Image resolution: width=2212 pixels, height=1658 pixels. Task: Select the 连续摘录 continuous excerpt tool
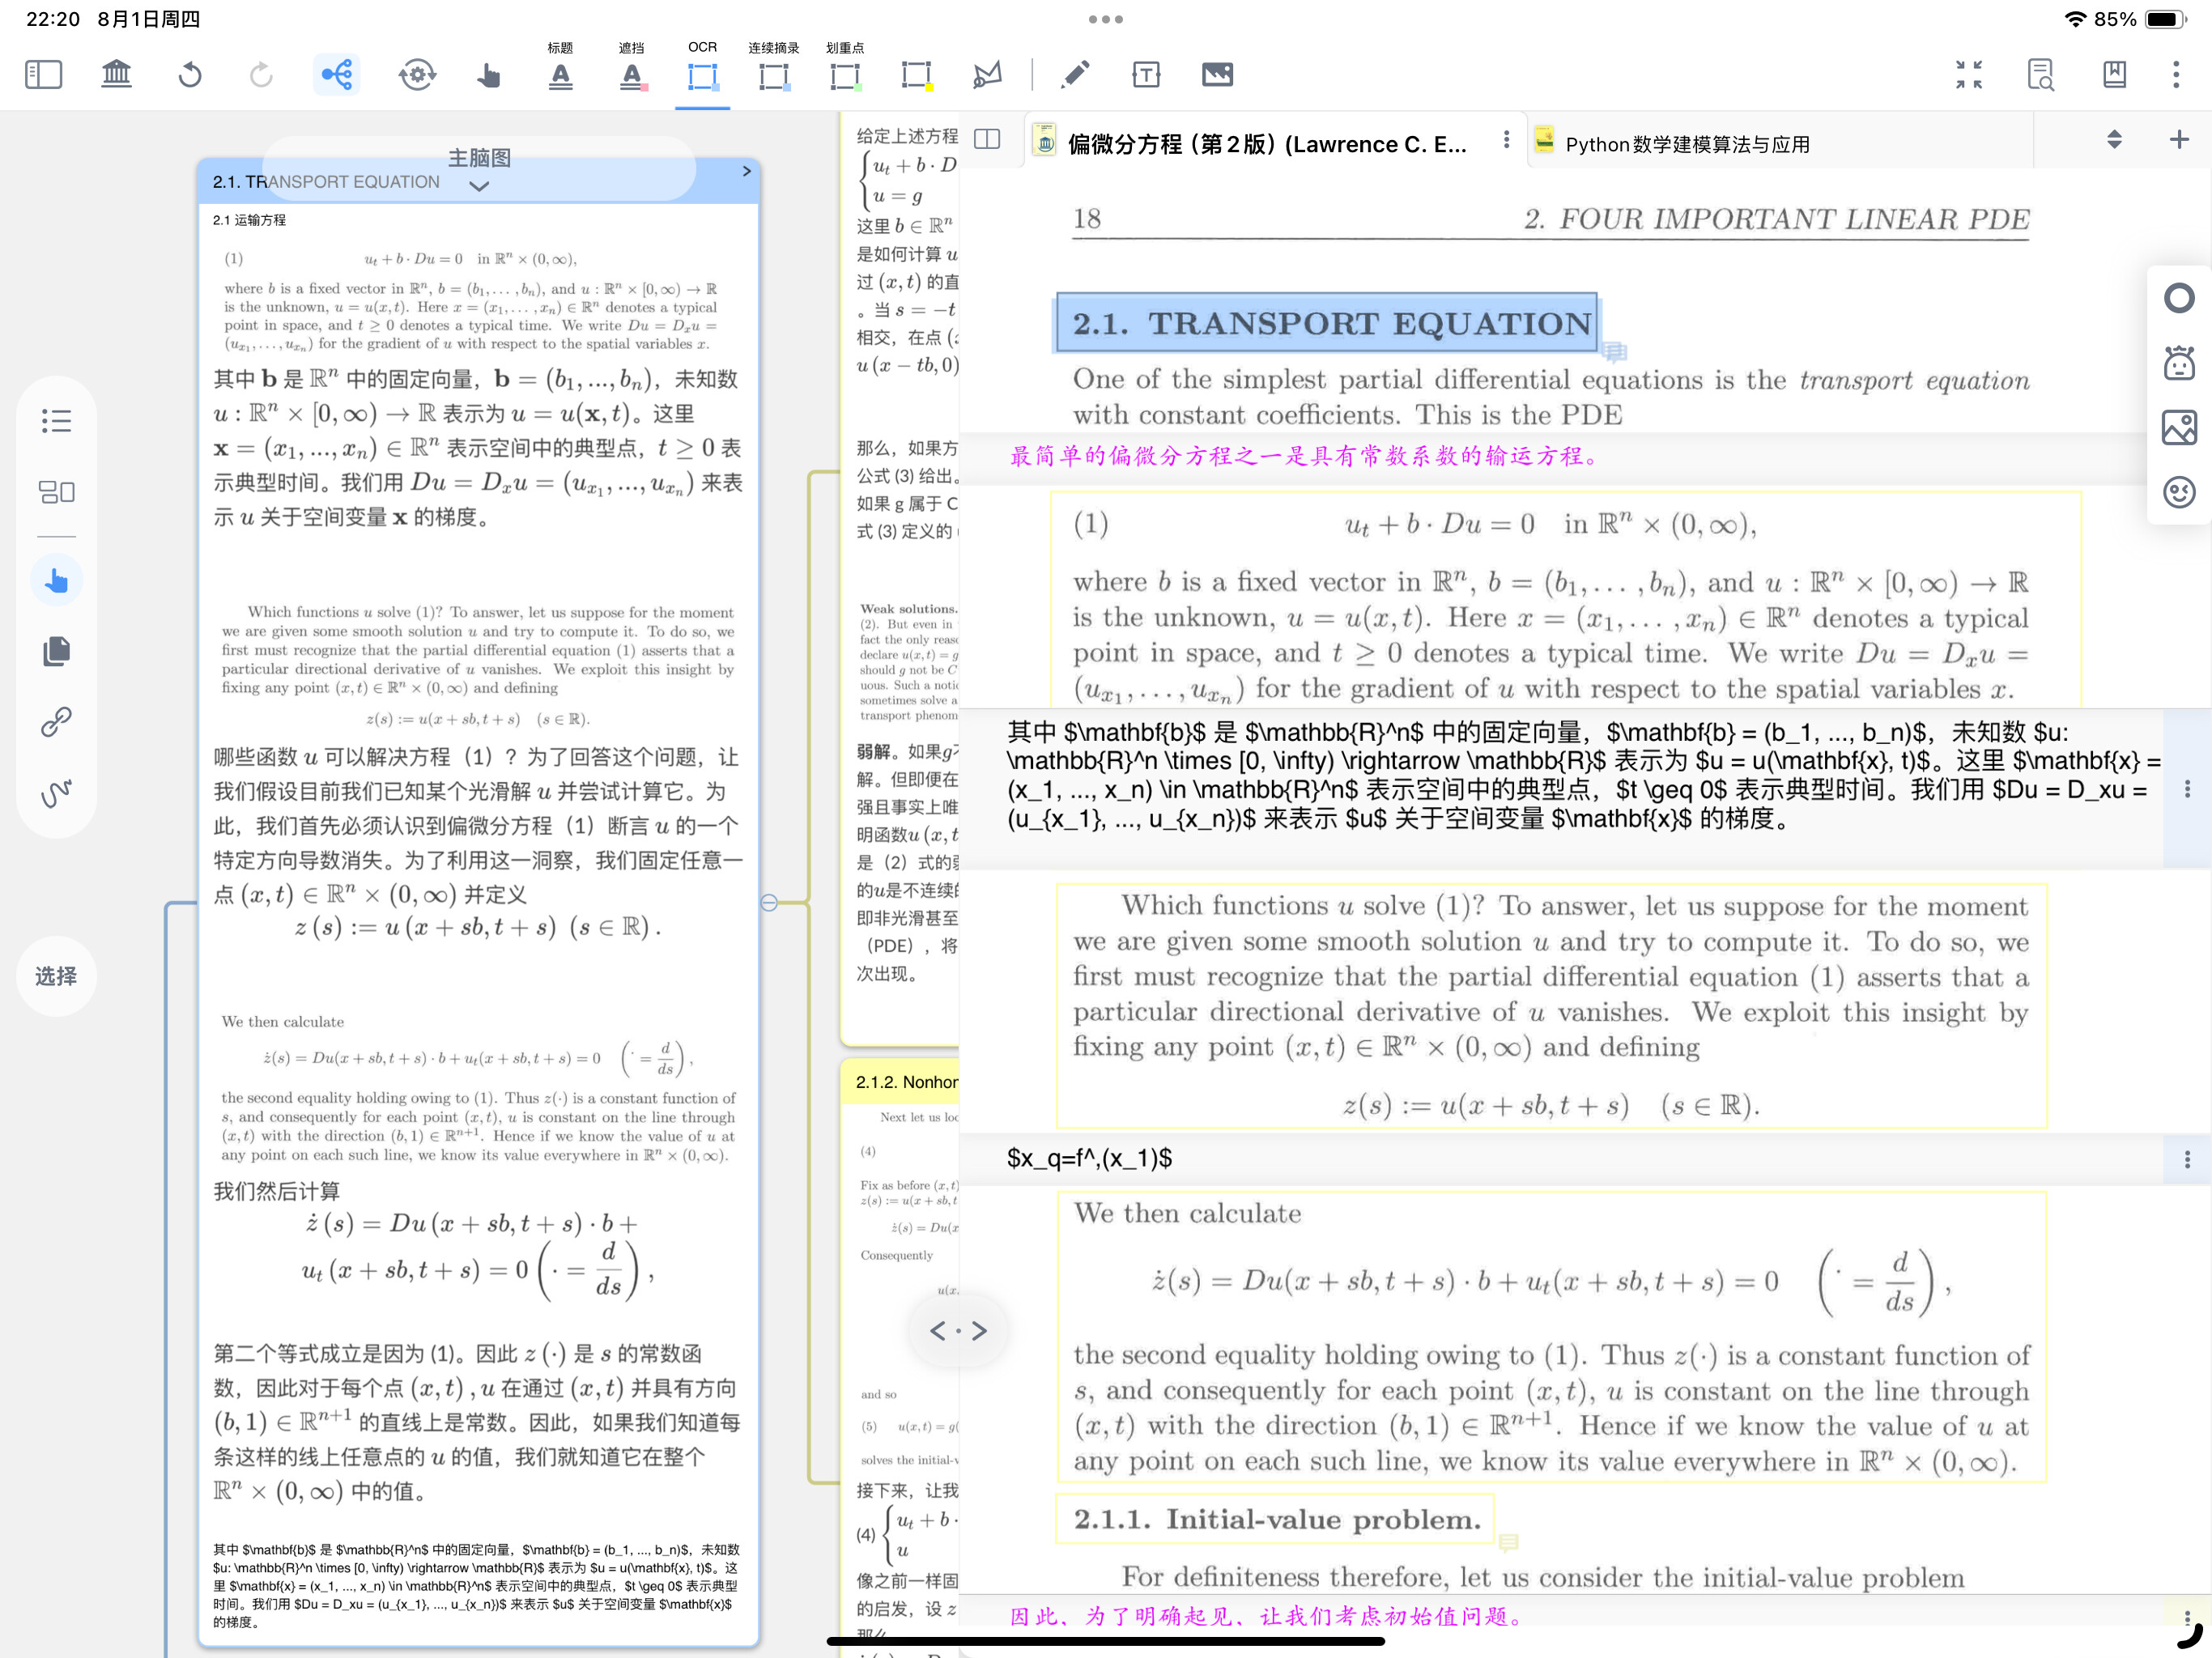click(774, 75)
